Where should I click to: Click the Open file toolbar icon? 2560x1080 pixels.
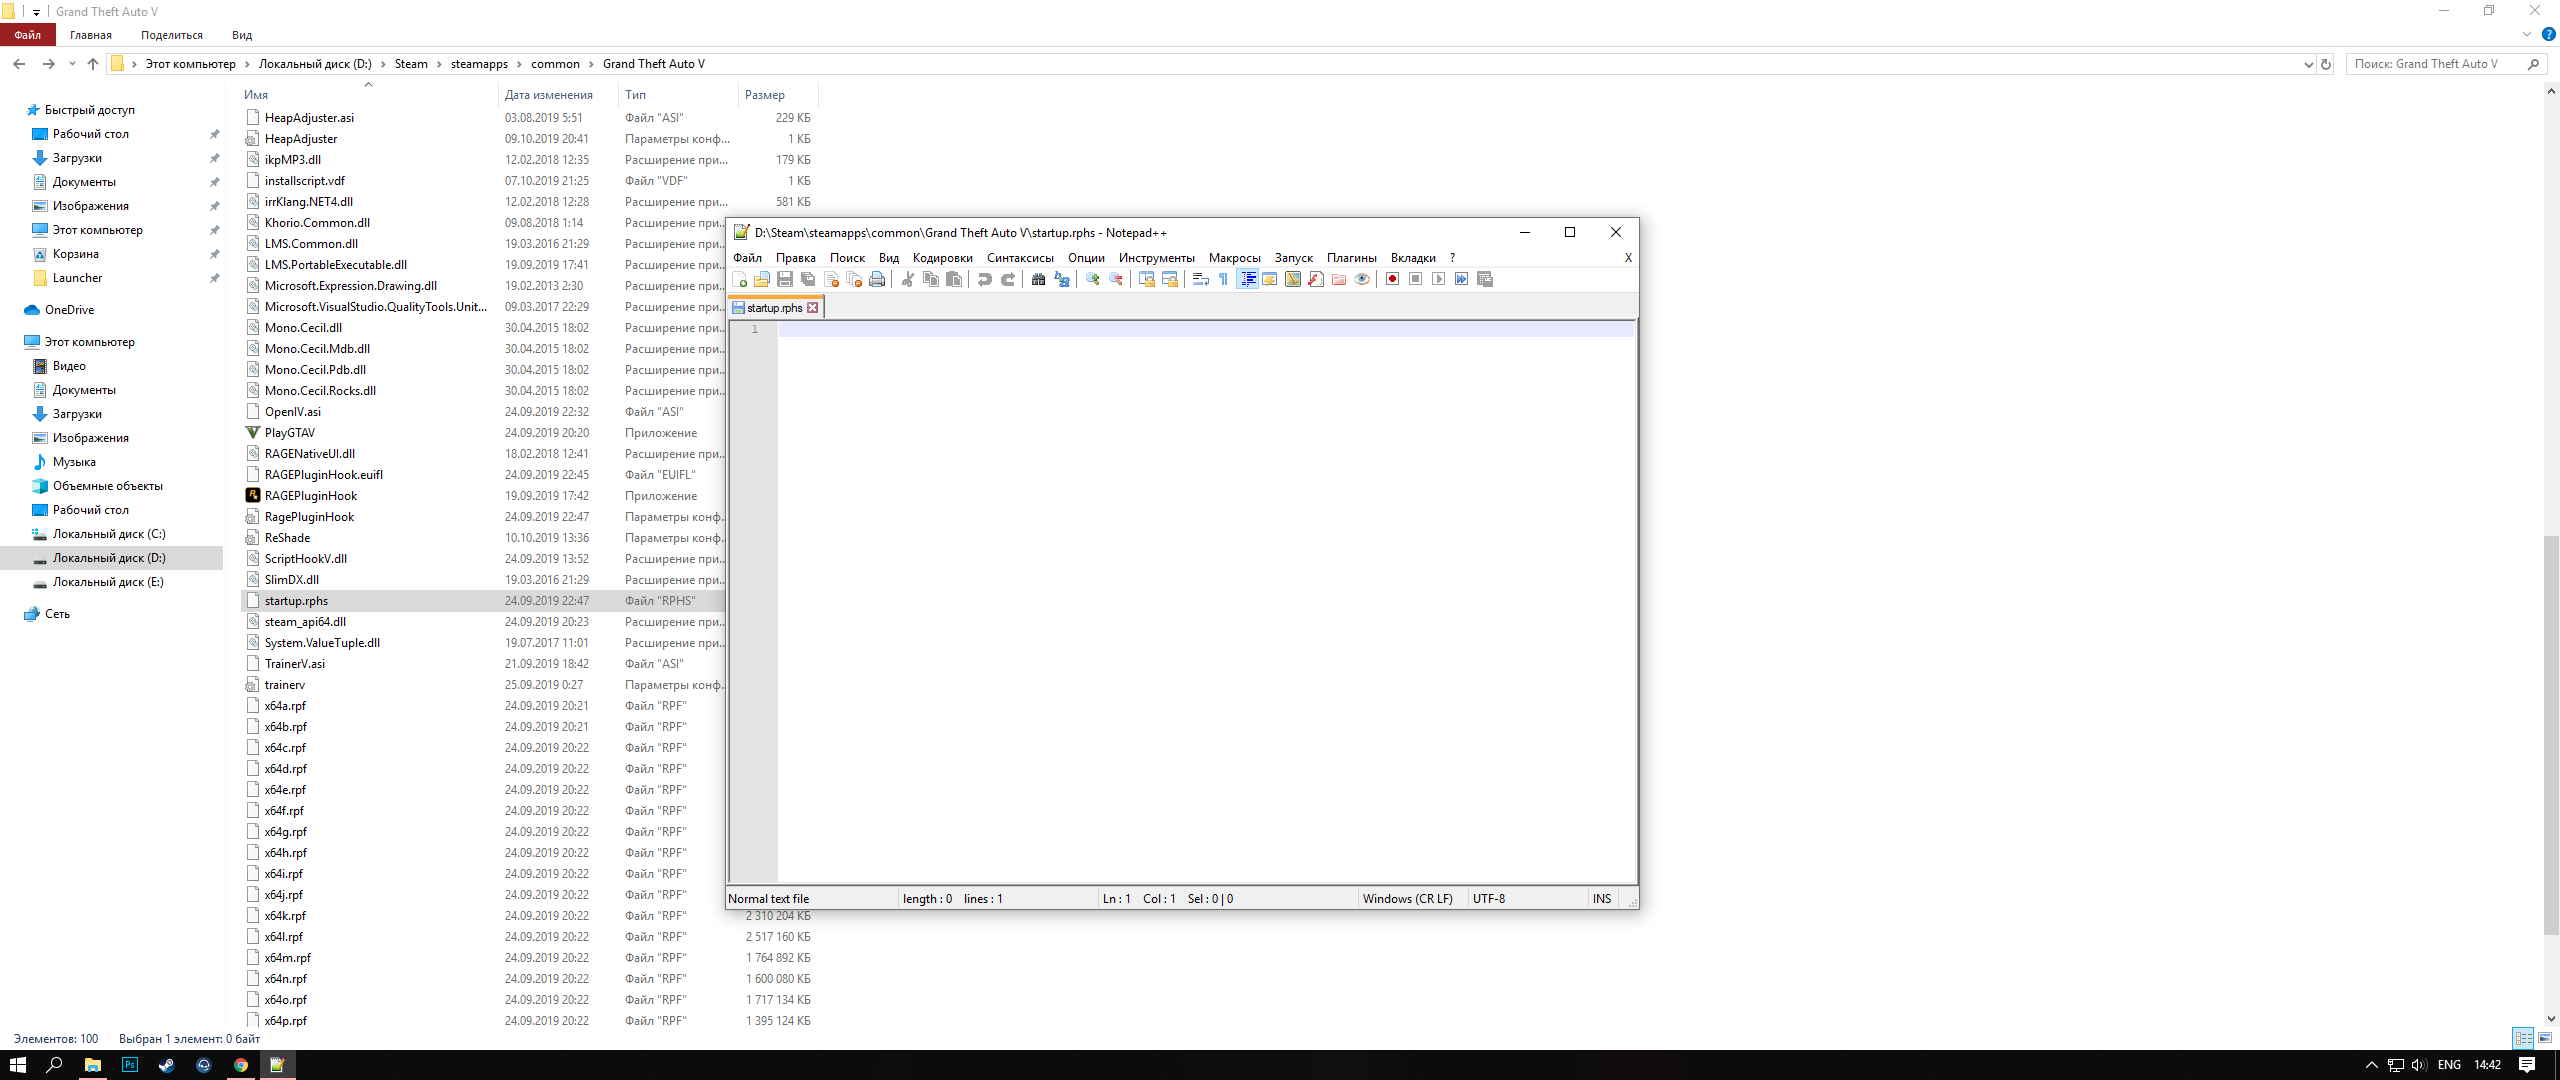click(762, 280)
